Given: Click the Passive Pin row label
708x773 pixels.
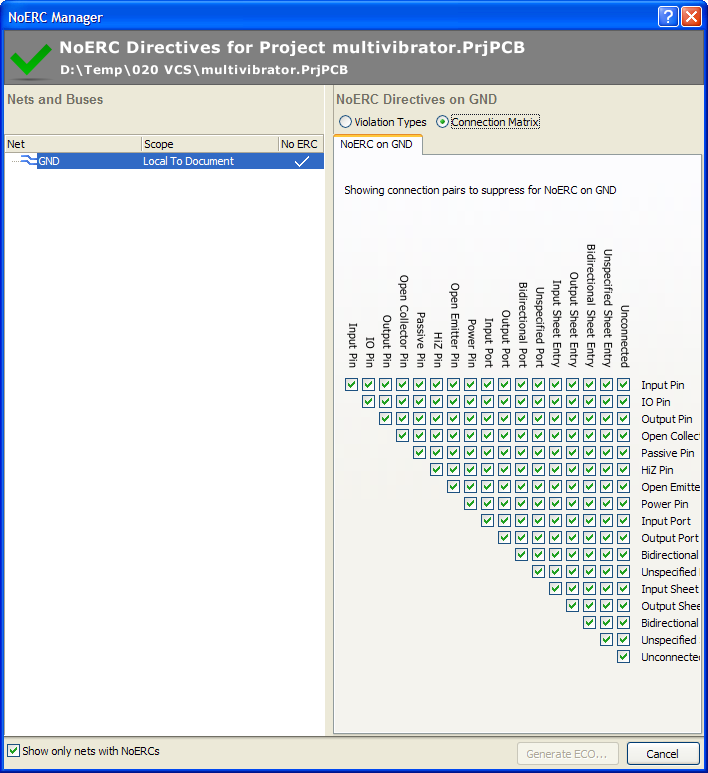Looking at the screenshot, I should click(x=668, y=453).
